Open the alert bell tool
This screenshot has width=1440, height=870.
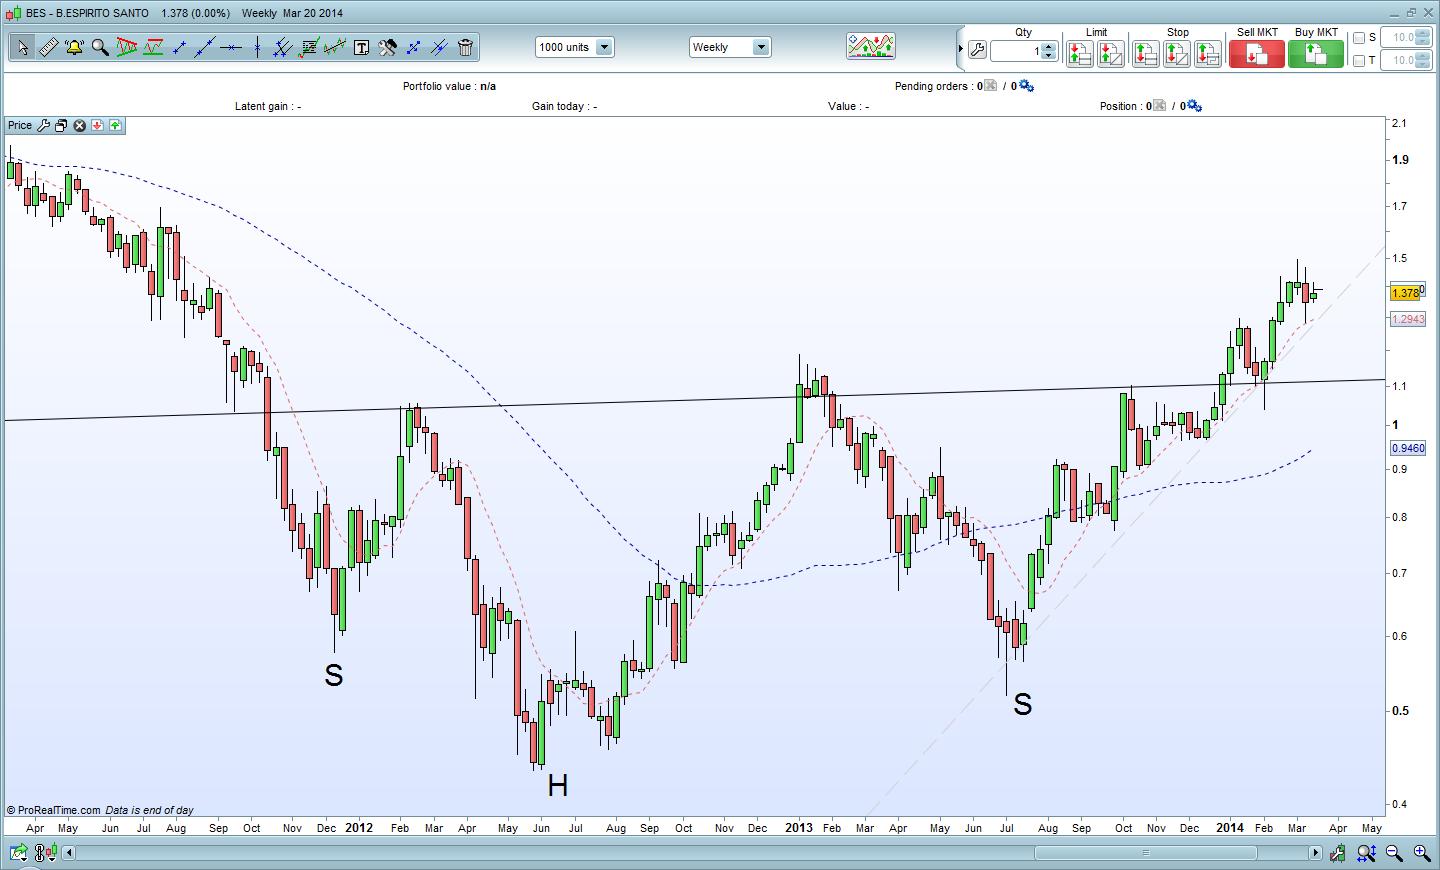(x=74, y=47)
